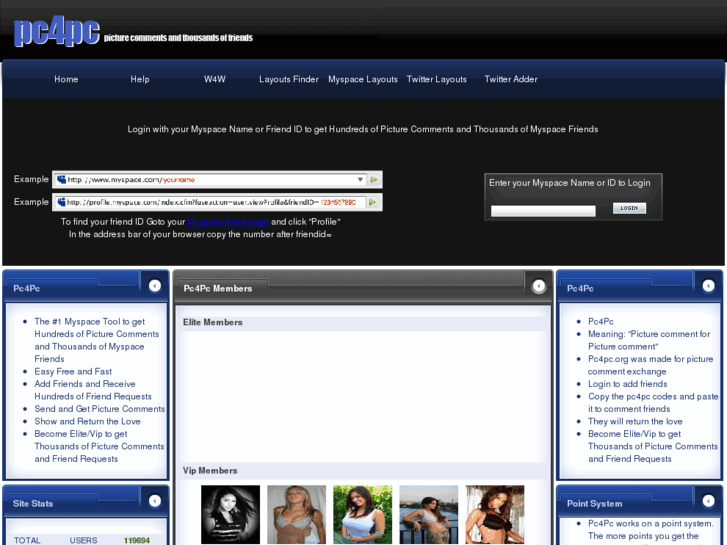Open the Home menu item
727x545 pixels.
coord(66,79)
